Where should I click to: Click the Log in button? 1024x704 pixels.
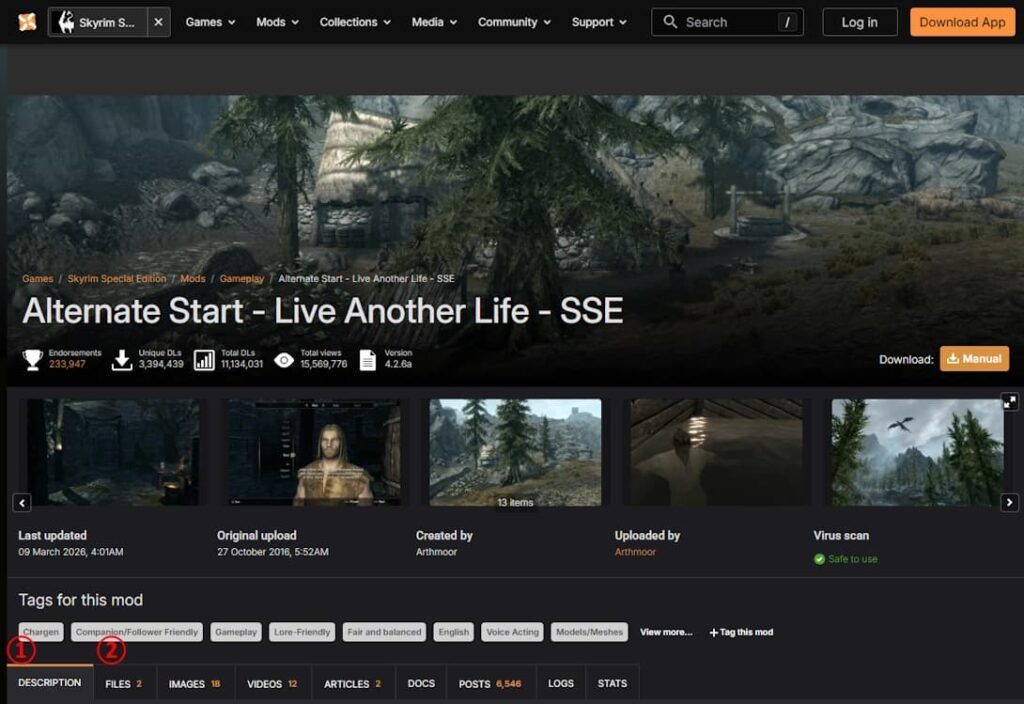pyautogui.click(x=859, y=22)
